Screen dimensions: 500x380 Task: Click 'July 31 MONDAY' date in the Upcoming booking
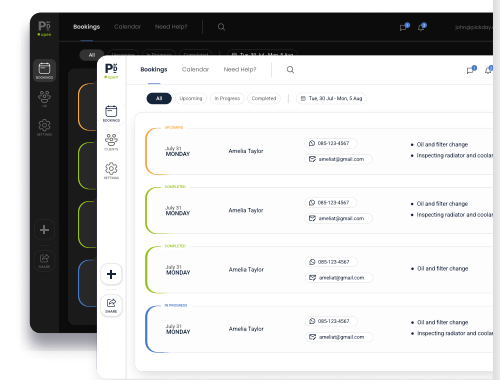click(178, 151)
